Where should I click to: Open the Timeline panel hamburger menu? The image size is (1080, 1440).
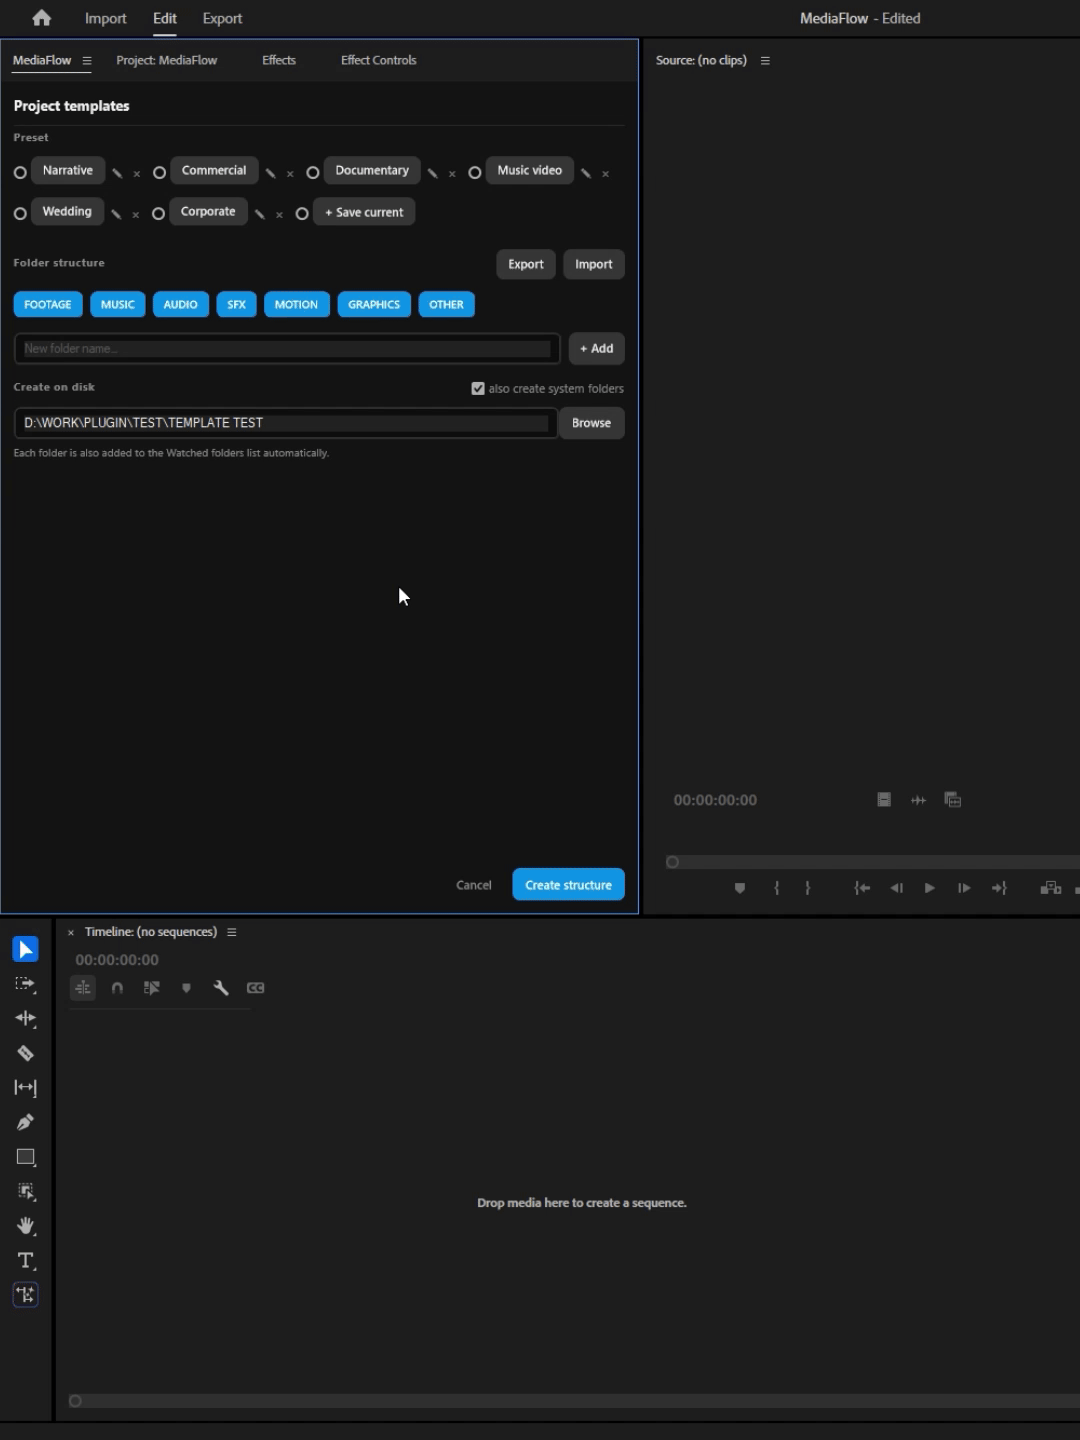[x=231, y=932]
